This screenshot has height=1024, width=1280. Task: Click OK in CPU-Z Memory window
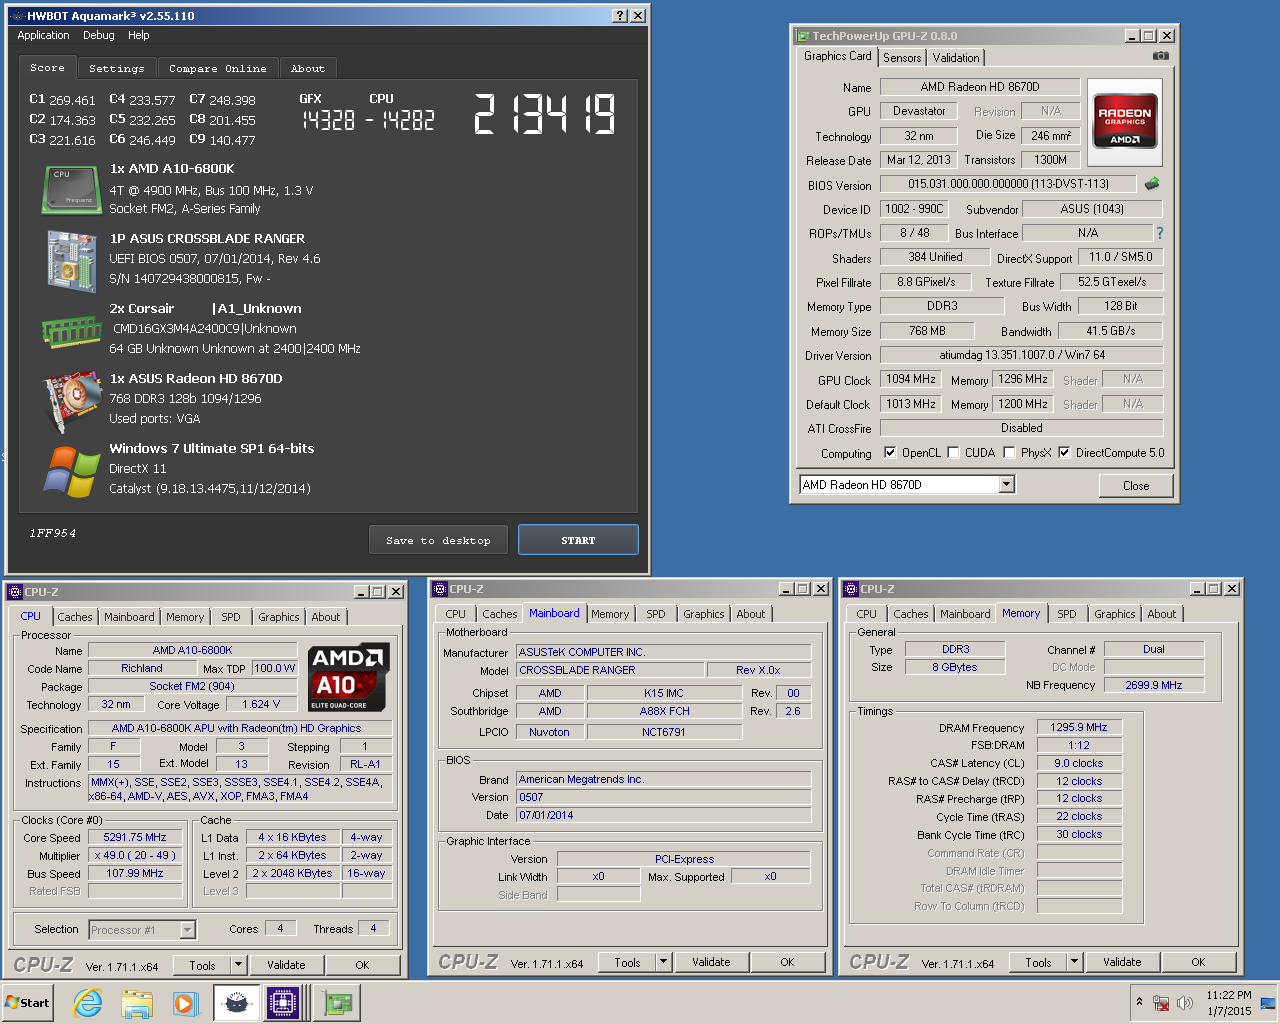[1198, 962]
